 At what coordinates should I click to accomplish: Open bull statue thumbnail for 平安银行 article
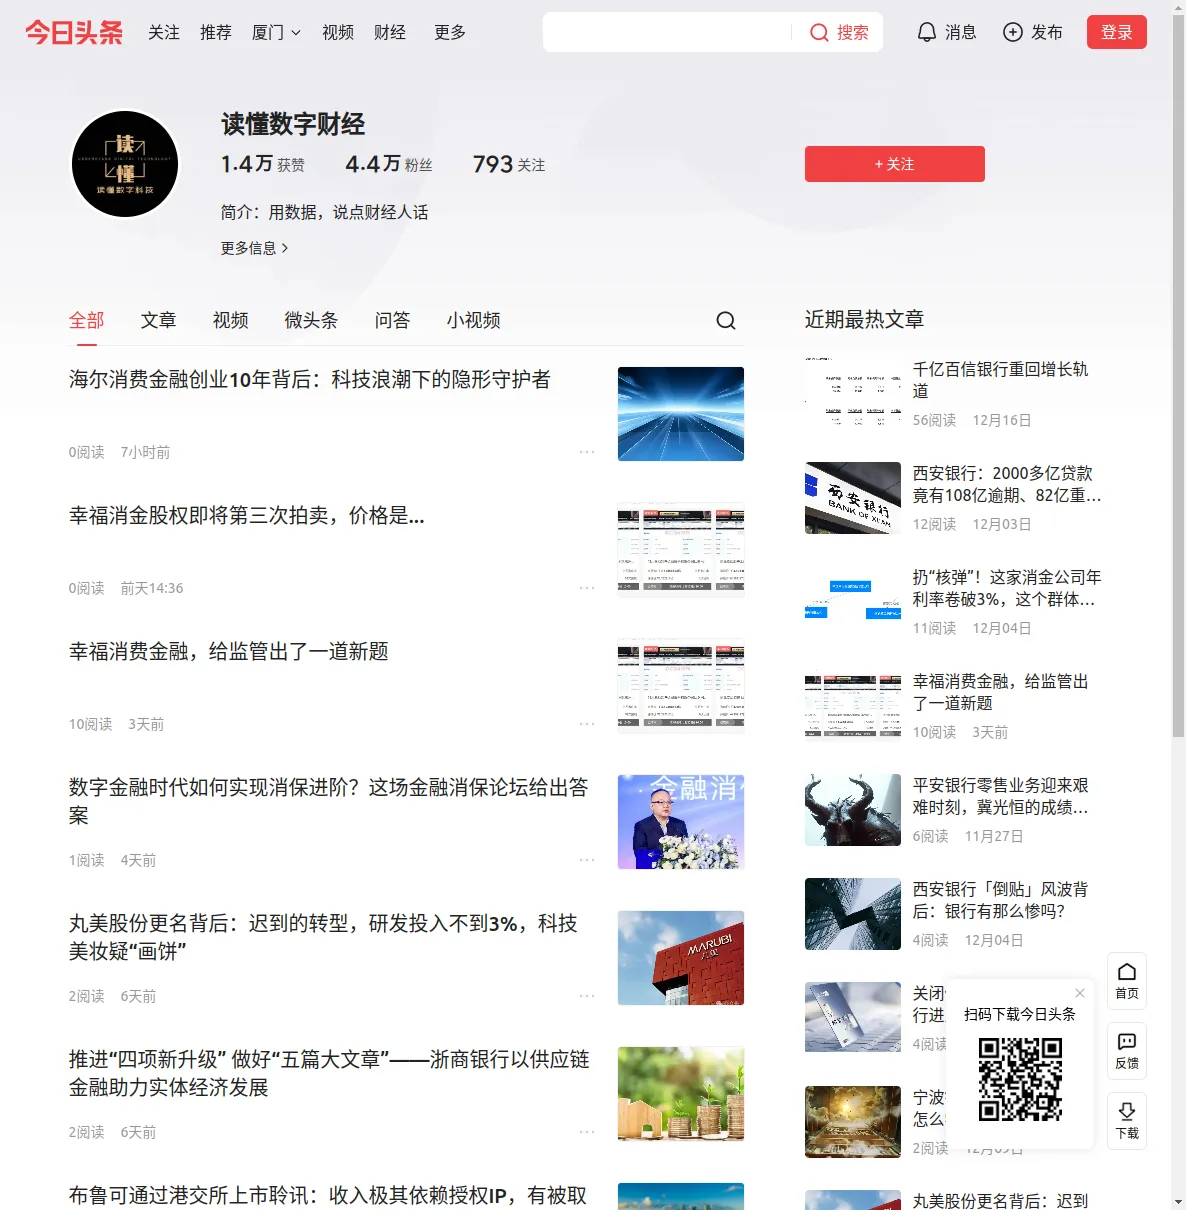pyautogui.click(x=853, y=810)
